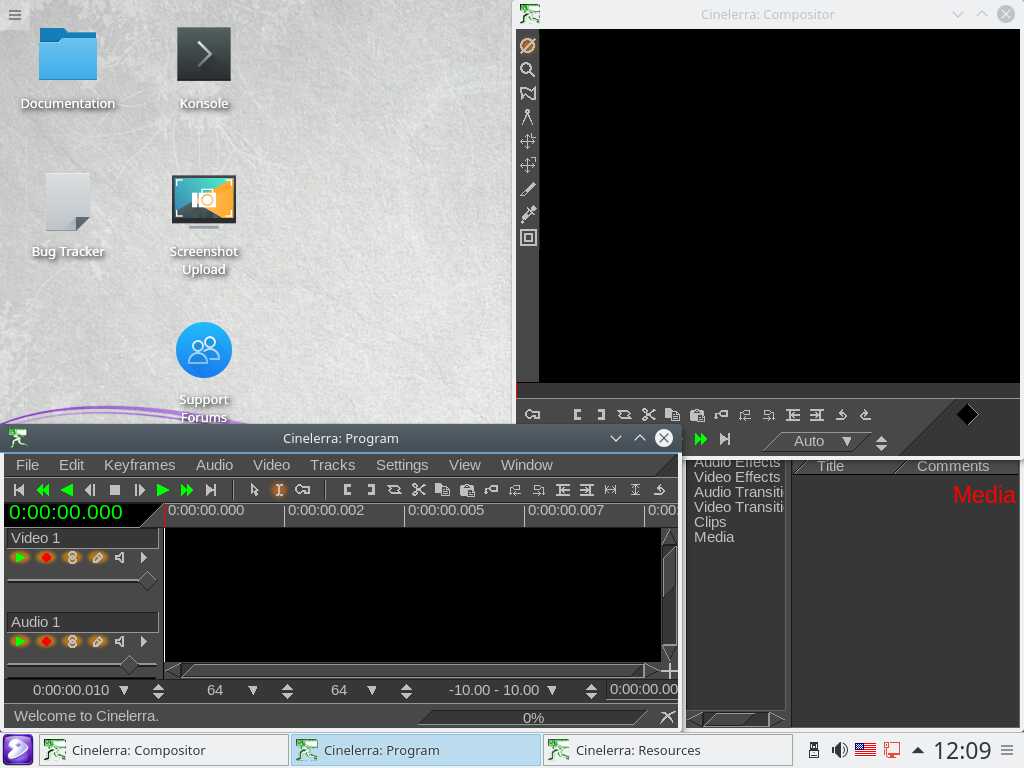Select the zoom magnifier tool in Compositor
Image resolution: width=1024 pixels, height=768 pixels.
527,70
